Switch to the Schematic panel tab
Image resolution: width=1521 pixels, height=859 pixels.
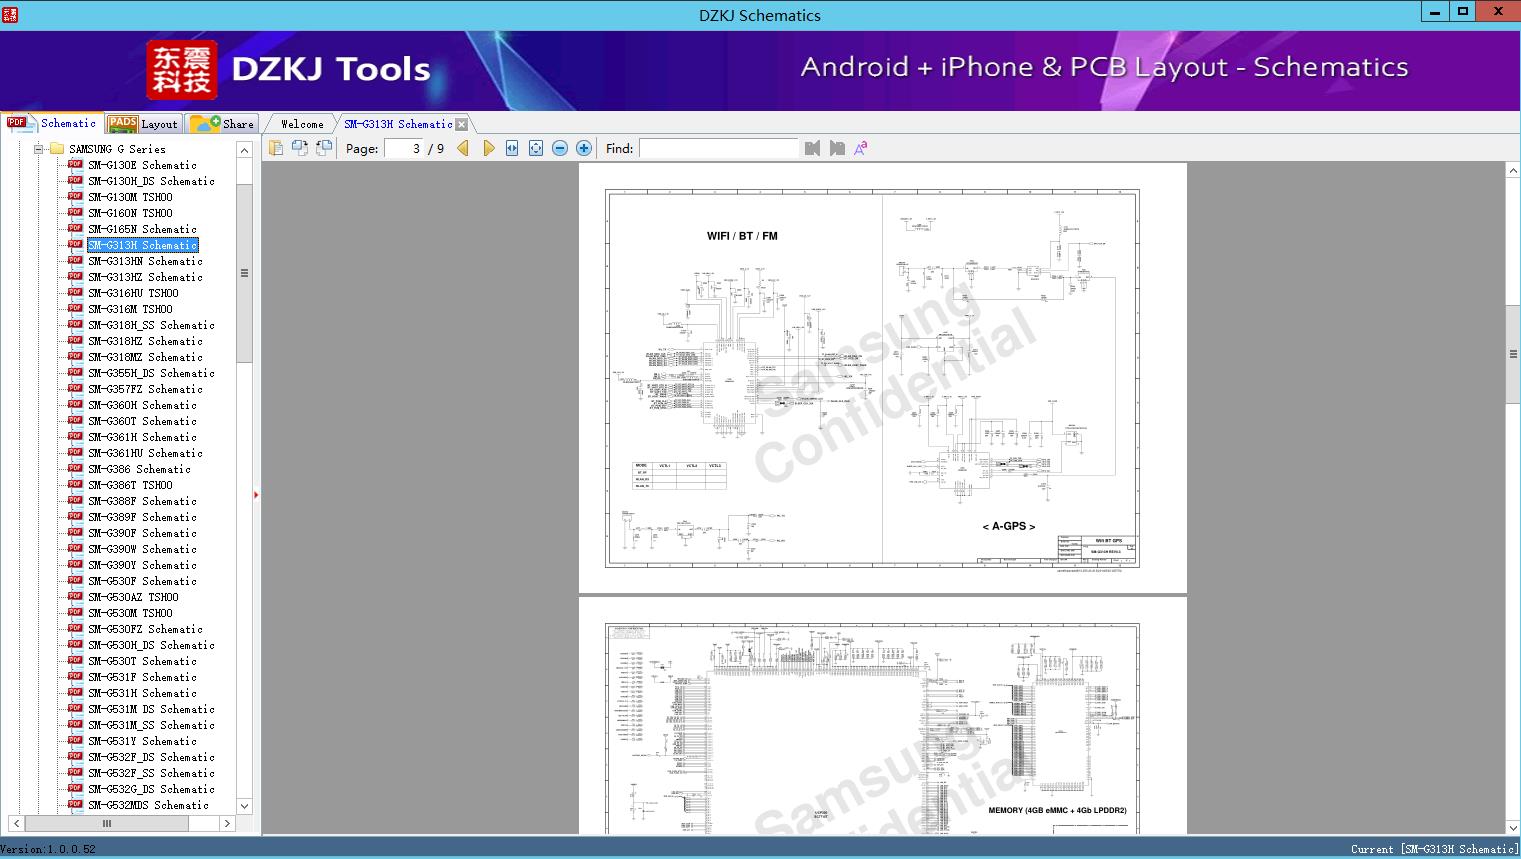(52, 123)
